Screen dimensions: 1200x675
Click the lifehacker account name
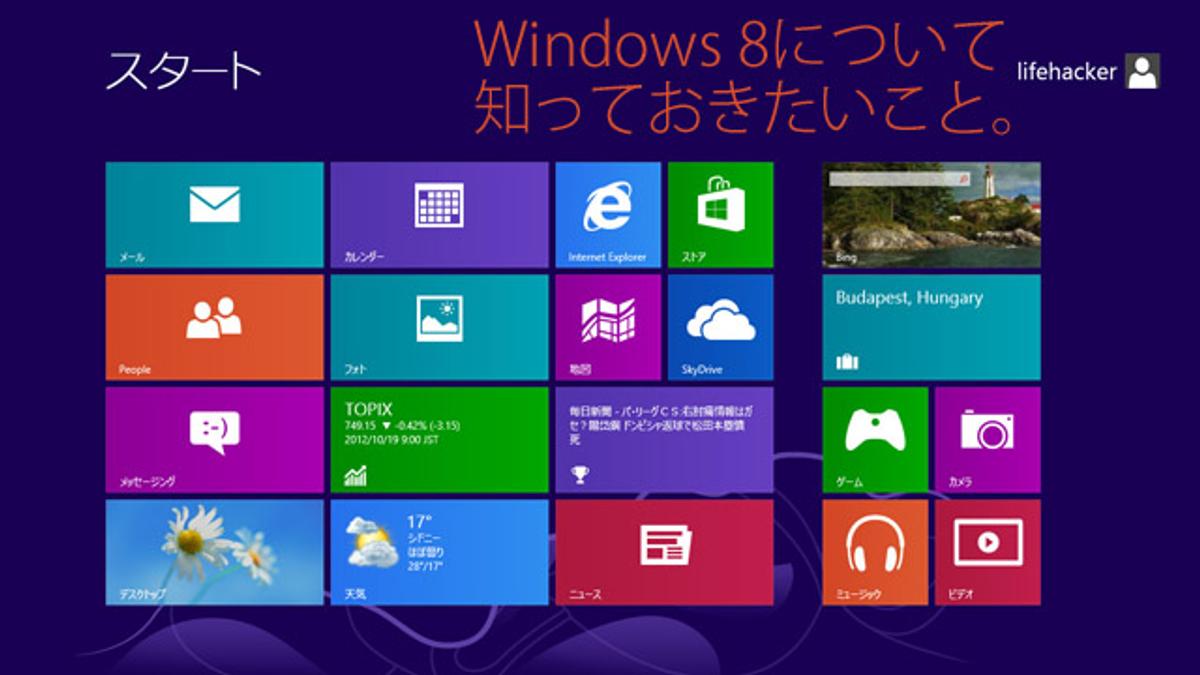coord(1067,72)
